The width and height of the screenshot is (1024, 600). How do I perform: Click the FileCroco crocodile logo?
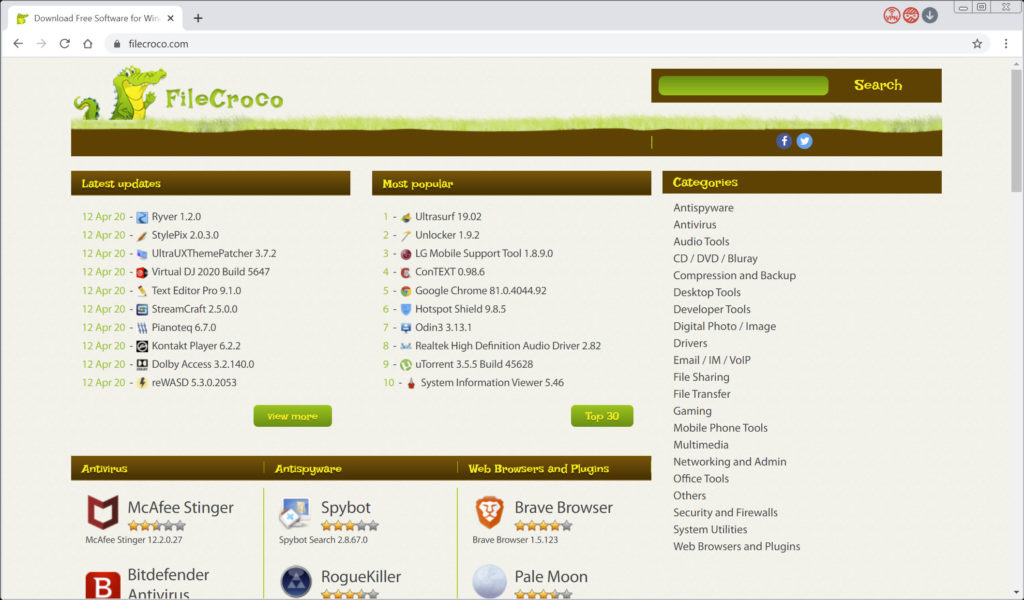click(x=178, y=93)
